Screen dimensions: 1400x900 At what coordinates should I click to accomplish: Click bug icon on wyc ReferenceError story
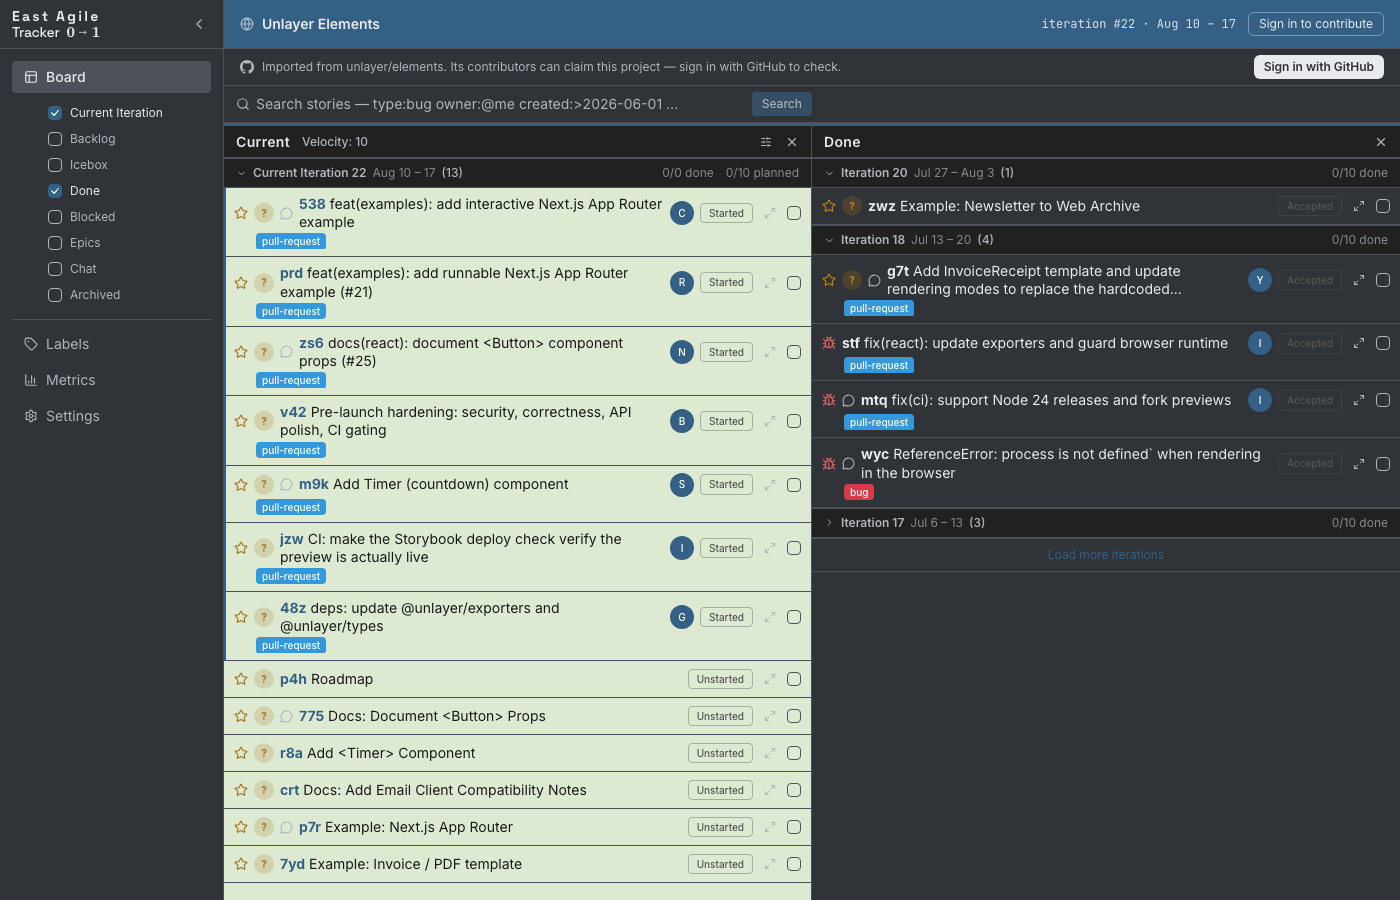829,464
